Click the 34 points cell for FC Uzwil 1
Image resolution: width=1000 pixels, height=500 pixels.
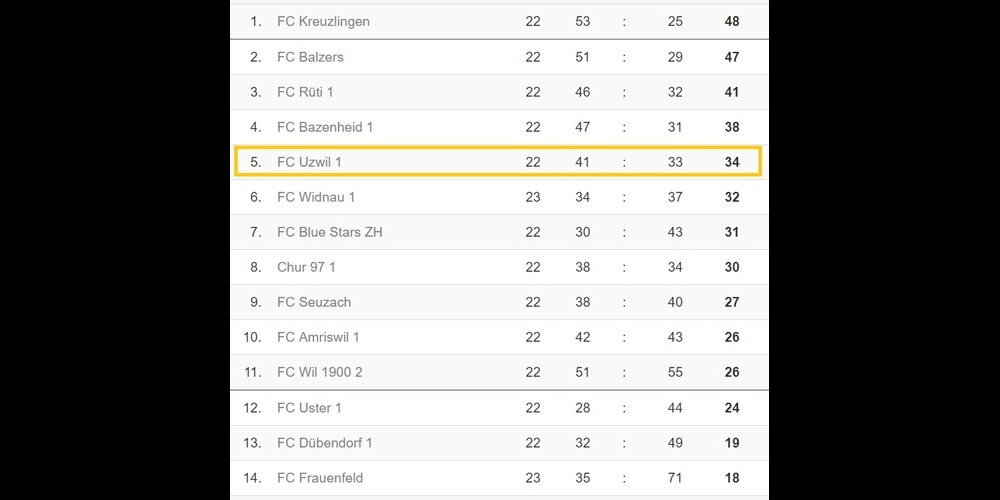pos(732,162)
